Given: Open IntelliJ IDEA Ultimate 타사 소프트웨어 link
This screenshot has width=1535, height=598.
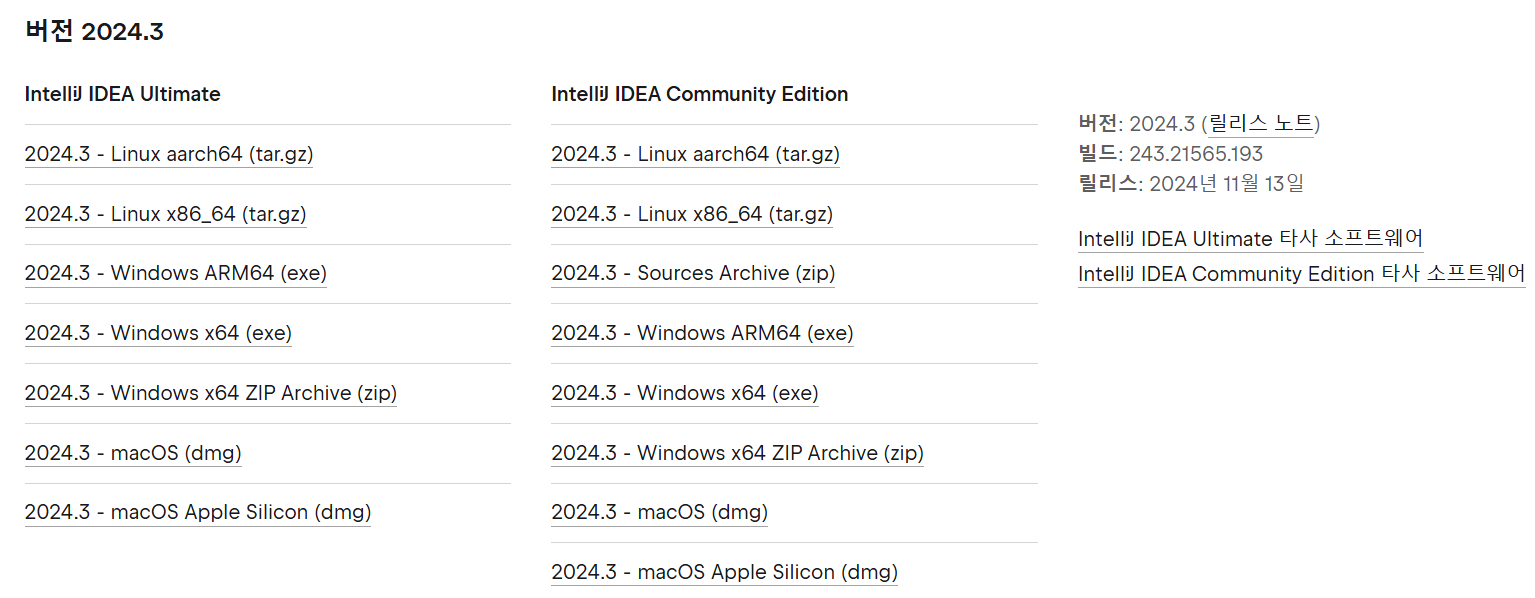Looking at the screenshot, I should coord(1250,239).
